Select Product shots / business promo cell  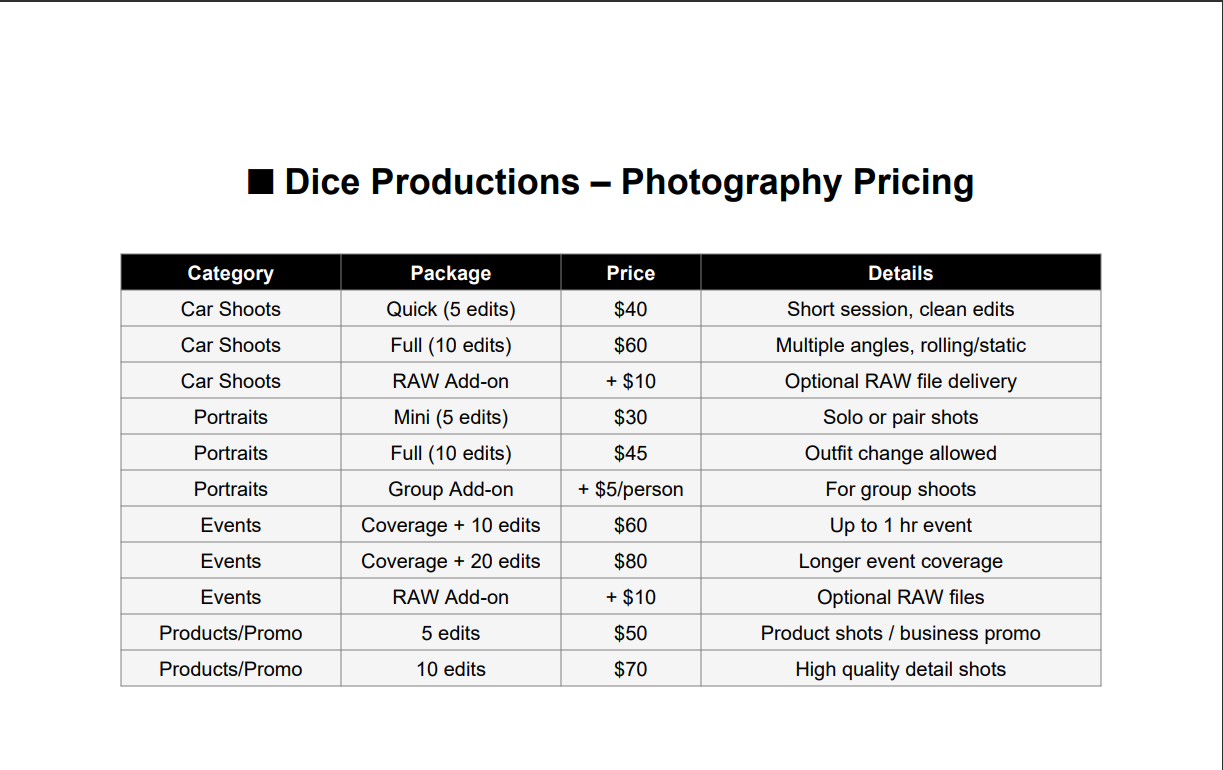tap(901, 633)
